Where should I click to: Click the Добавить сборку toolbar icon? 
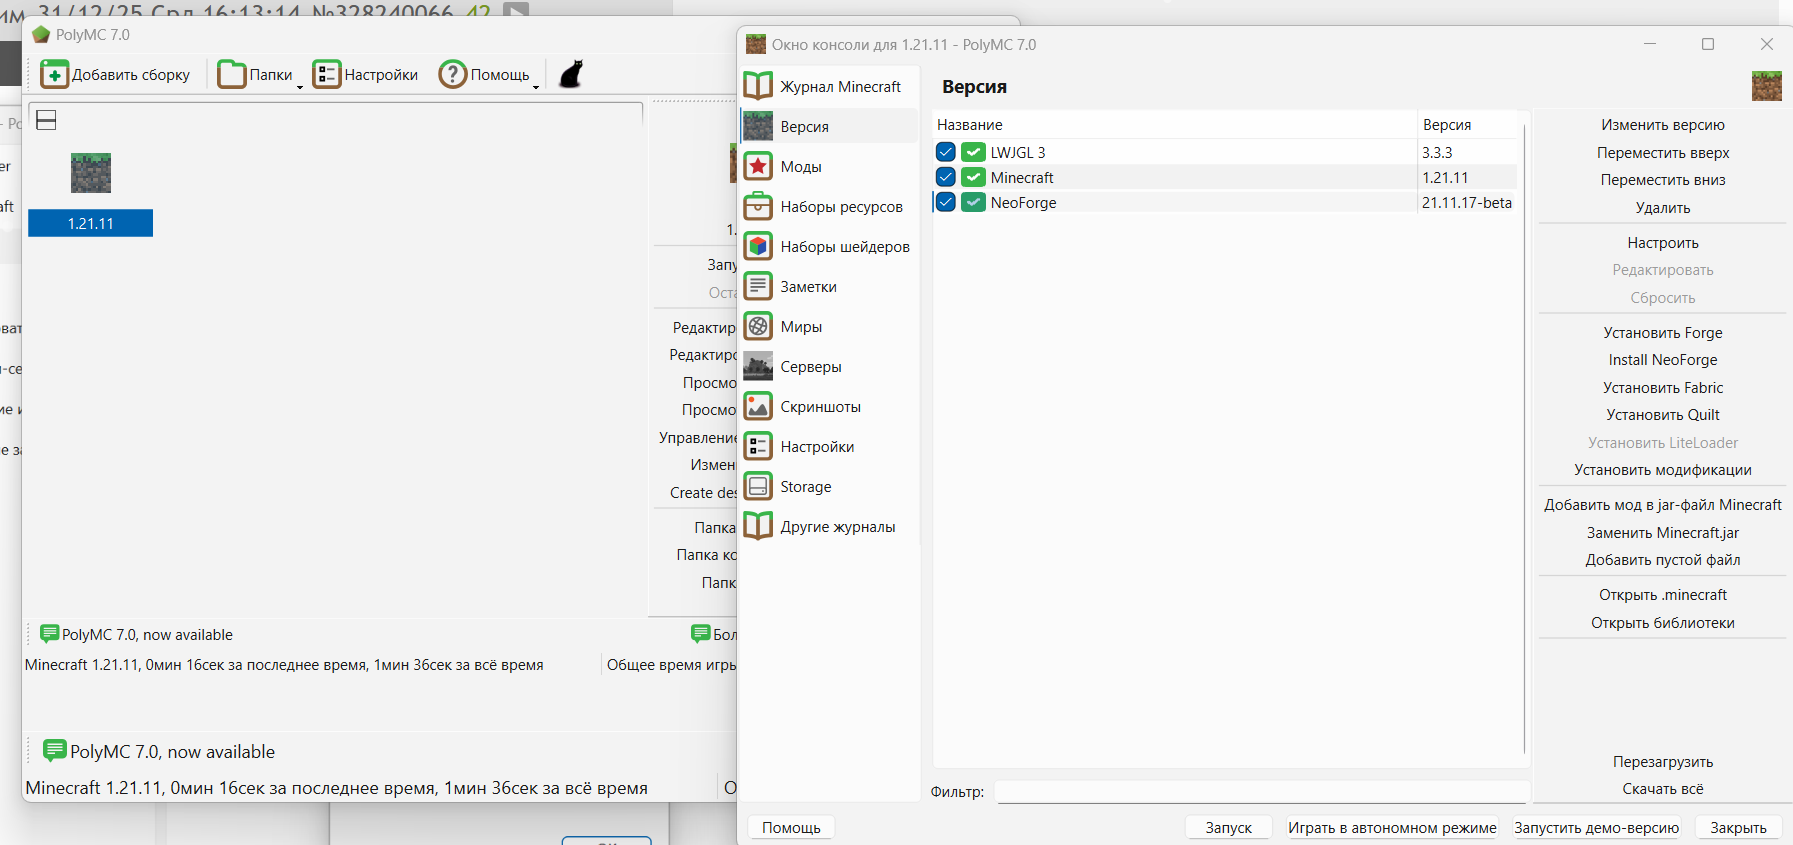pyautogui.click(x=55, y=75)
